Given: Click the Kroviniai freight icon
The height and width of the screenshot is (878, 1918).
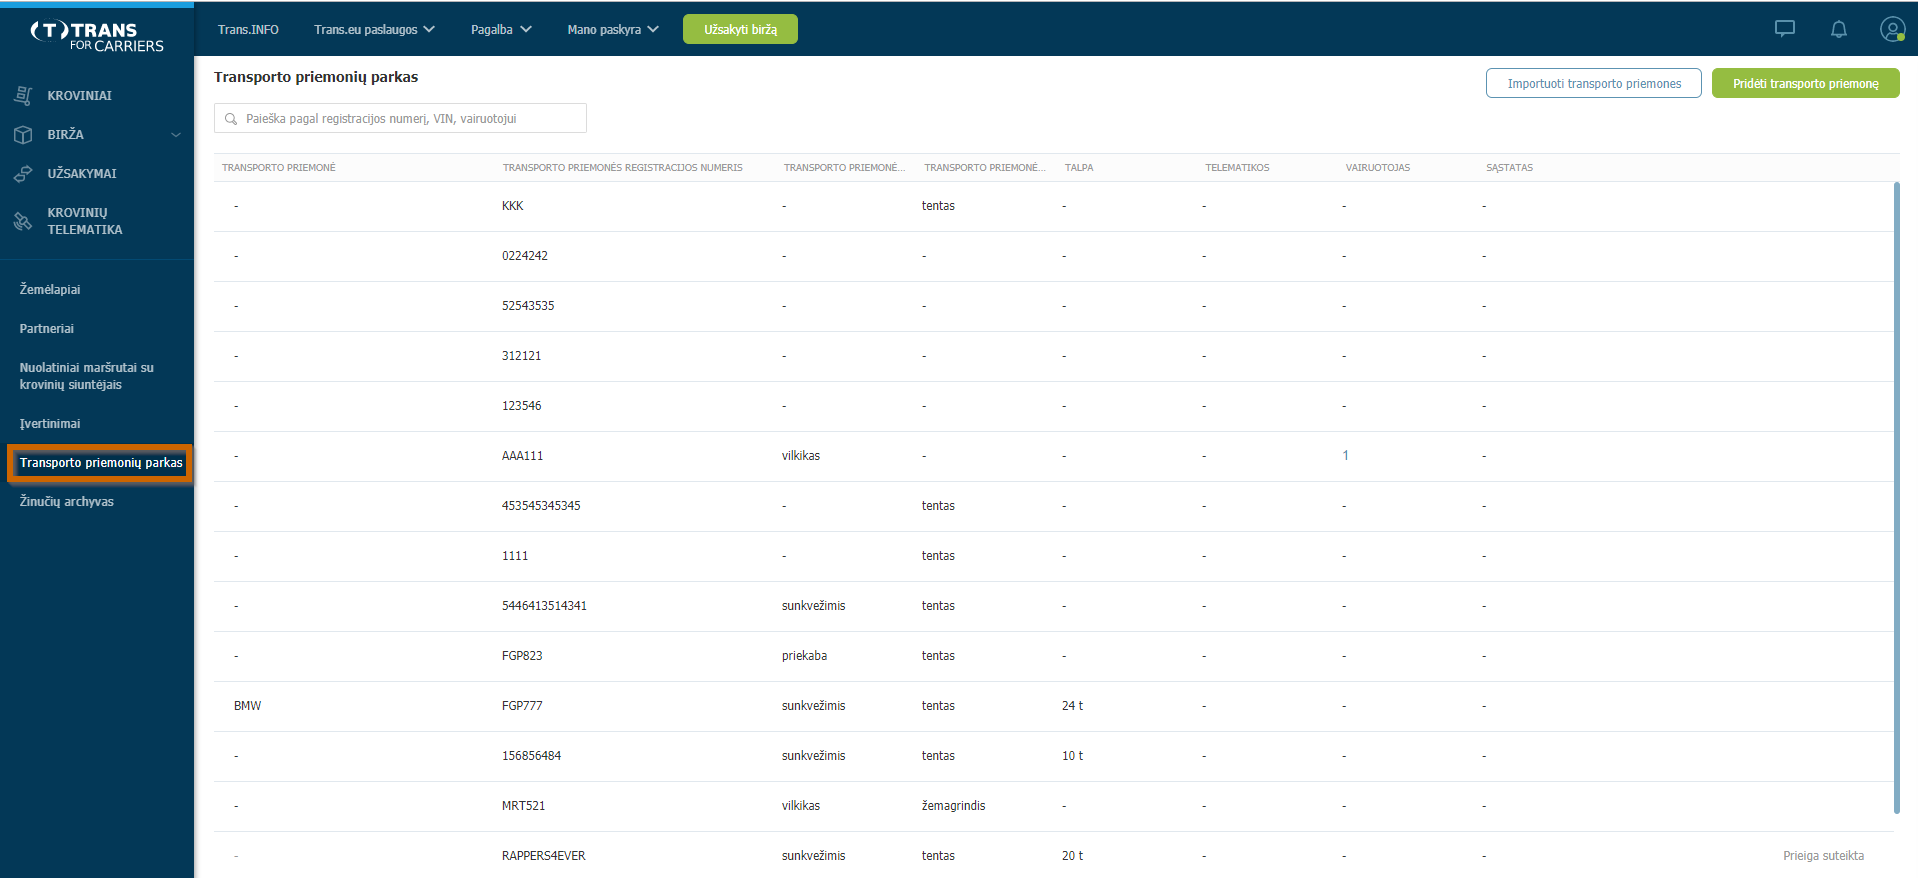Looking at the screenshot, I should [x=23, y=96].
